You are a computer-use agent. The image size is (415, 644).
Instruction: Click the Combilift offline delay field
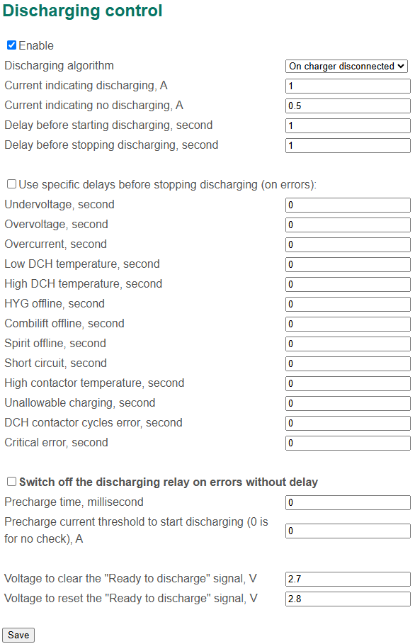pos(348,324)
